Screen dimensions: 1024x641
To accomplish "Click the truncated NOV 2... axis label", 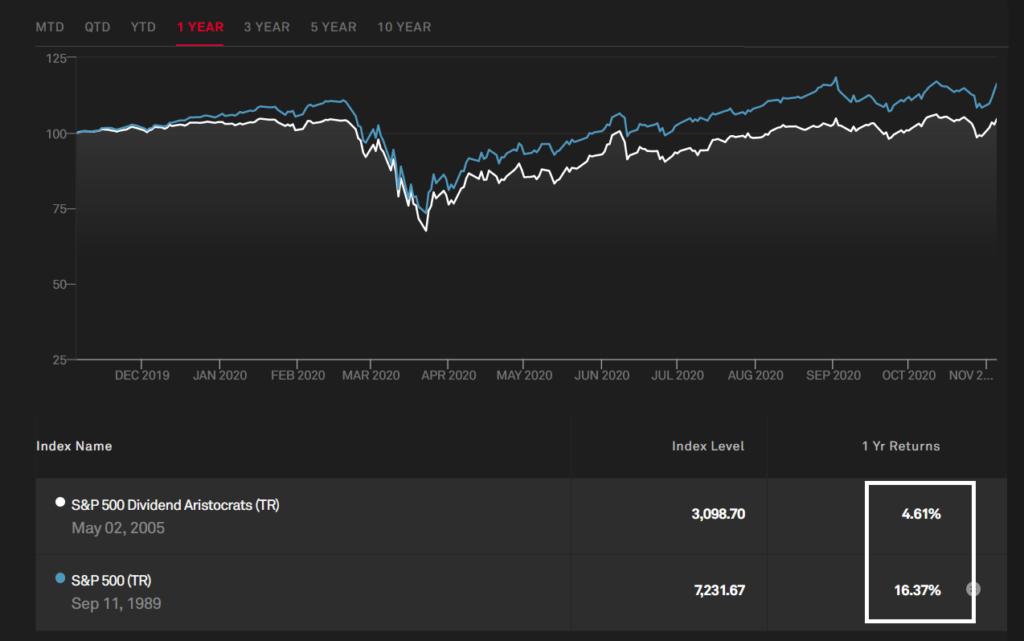I will [971, 376].
